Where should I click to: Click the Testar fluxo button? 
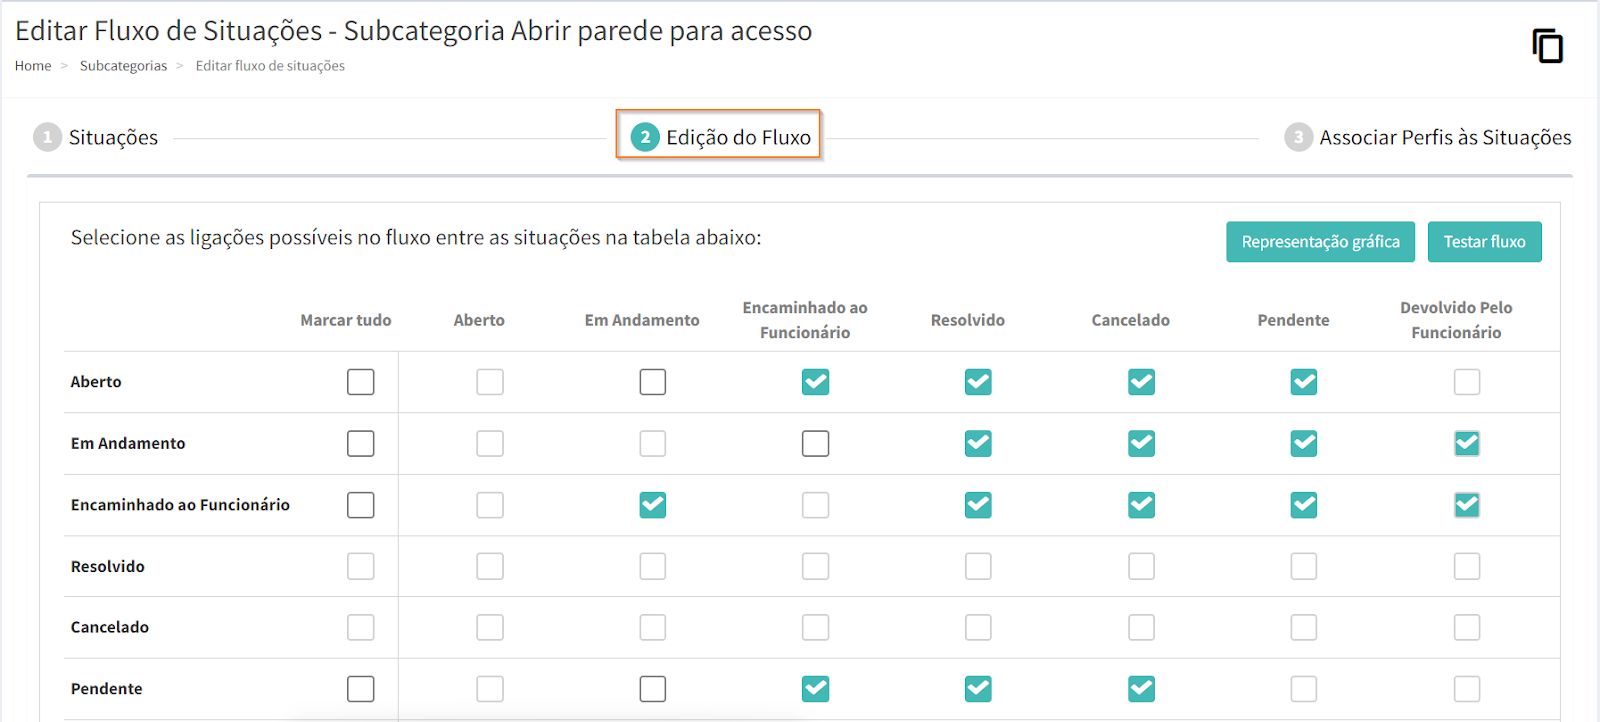pyautogui.click(x=1484, y=242)
